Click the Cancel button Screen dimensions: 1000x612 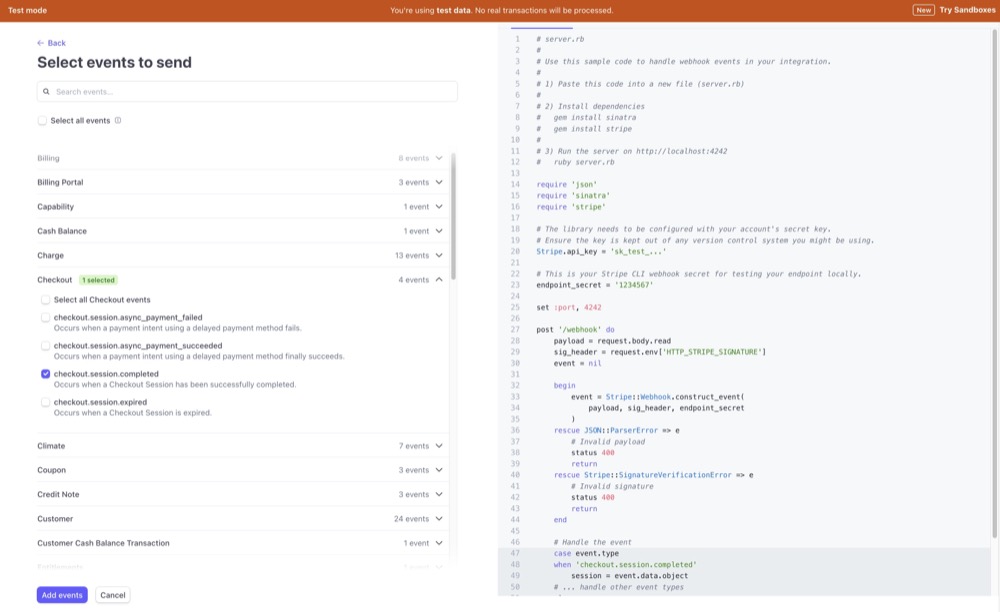(113, 595)
